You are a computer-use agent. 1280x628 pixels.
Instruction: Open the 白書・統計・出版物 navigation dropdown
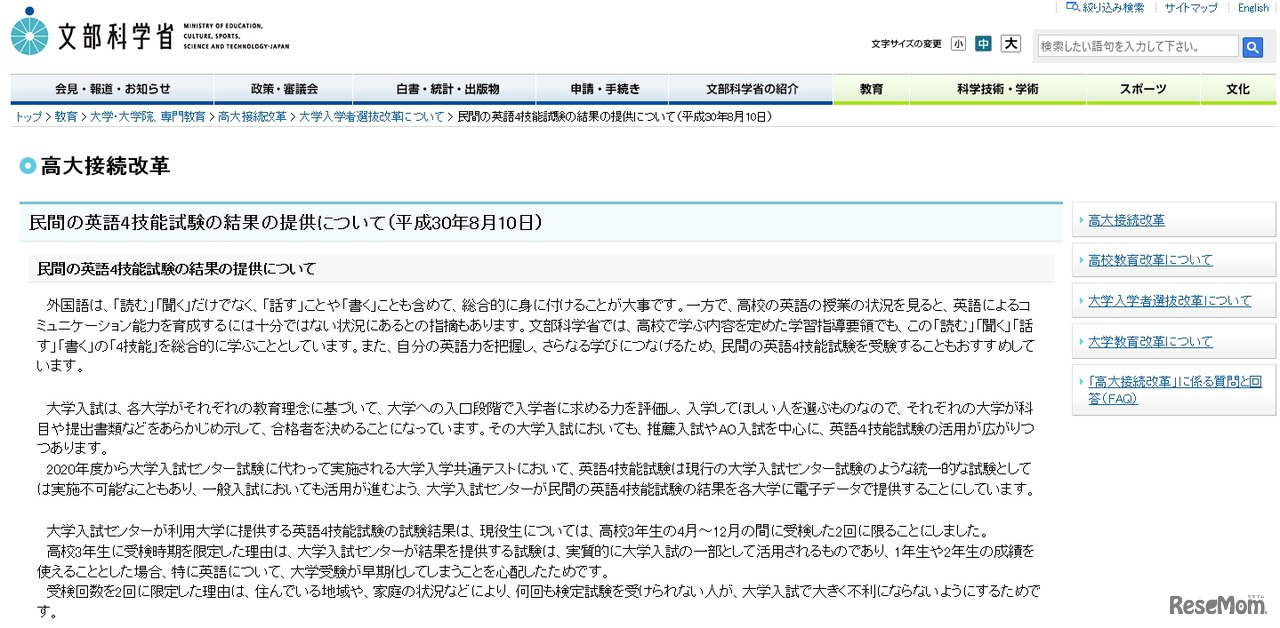click(x=446, y=89)
